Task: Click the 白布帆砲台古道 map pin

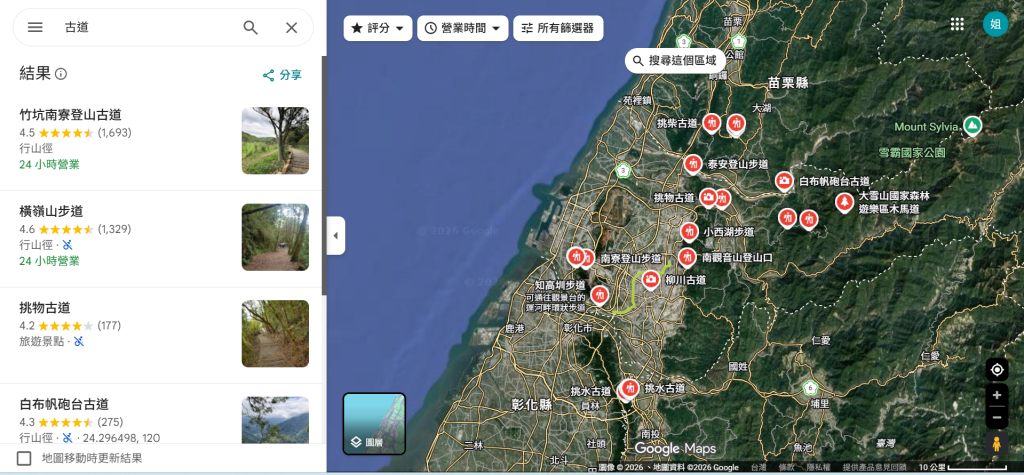Action: click(x=784, y=181)
